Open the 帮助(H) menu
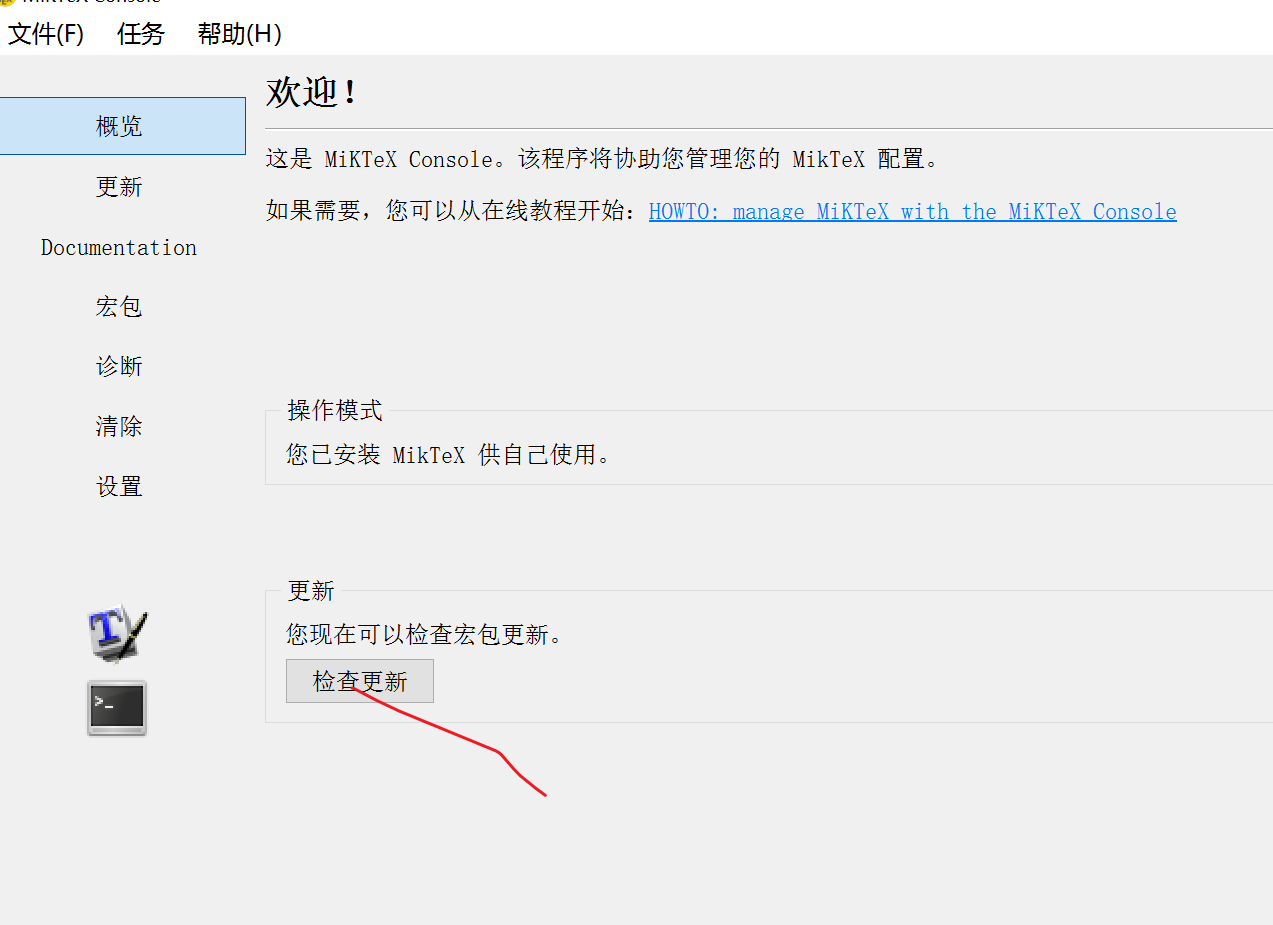This screenshot has height=925, width=1273. click(239, 34)
